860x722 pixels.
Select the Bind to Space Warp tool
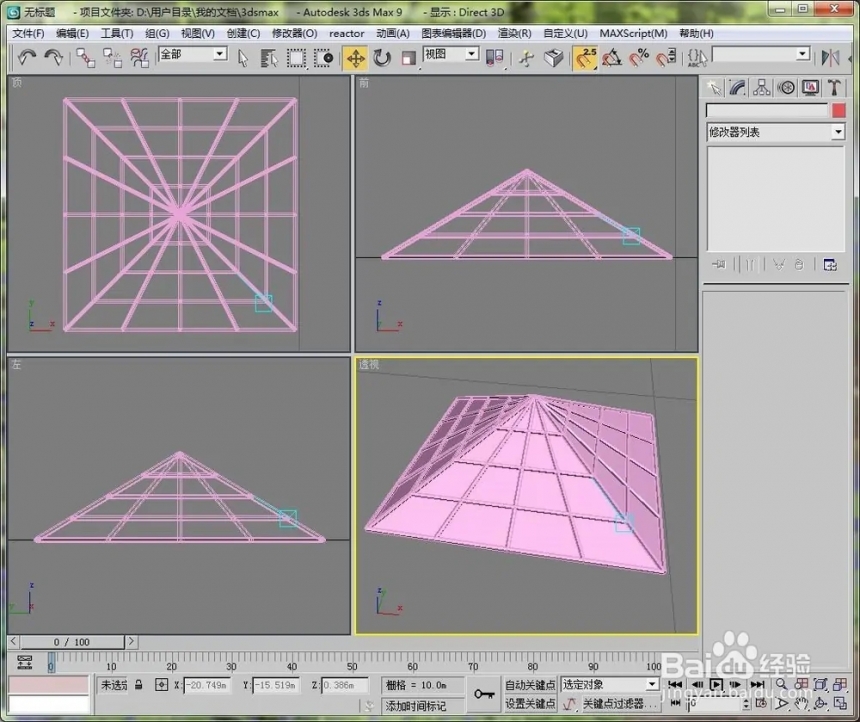(x=139, y=58)
